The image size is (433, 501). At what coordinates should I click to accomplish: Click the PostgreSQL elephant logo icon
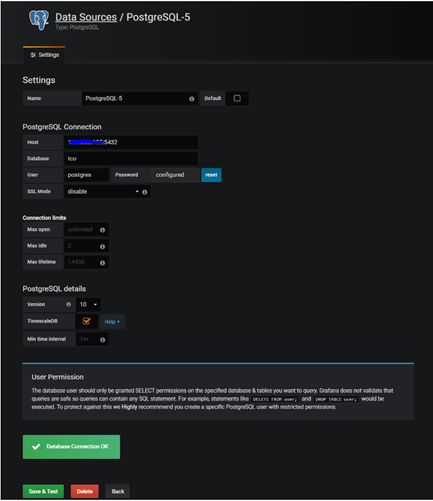[x=39, y=20]
